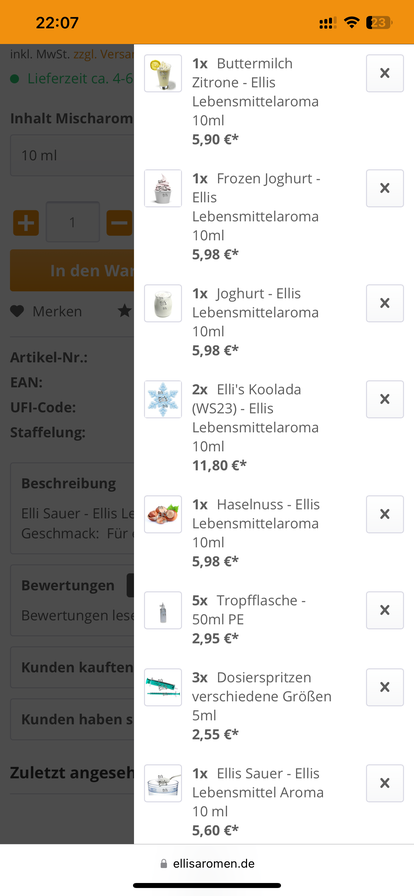Open Haselnuss product thumbnail
Image resolution: width=414 pixels, height=896 pixels.
tap(163, 514)
